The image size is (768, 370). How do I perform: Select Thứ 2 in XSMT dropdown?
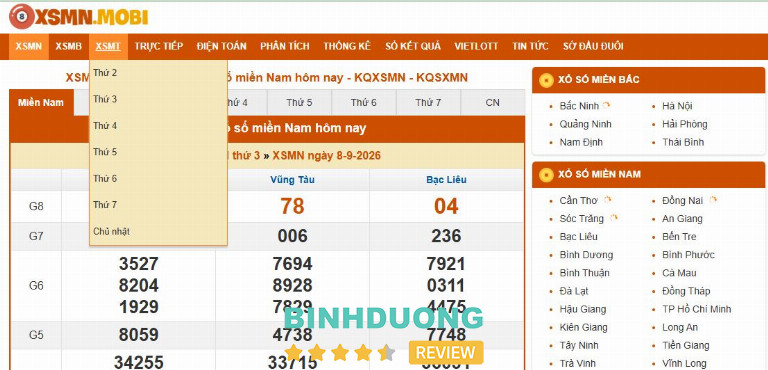pyautogui.click(x=158, y=73)
